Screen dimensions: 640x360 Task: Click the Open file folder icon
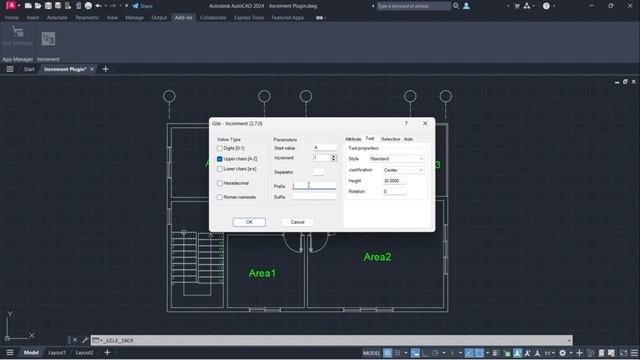(38, 6)
